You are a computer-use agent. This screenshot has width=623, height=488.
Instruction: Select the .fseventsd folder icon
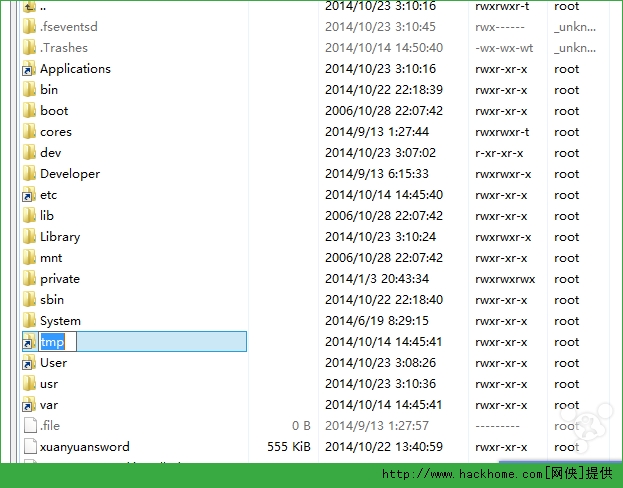[x=29, y=27]
